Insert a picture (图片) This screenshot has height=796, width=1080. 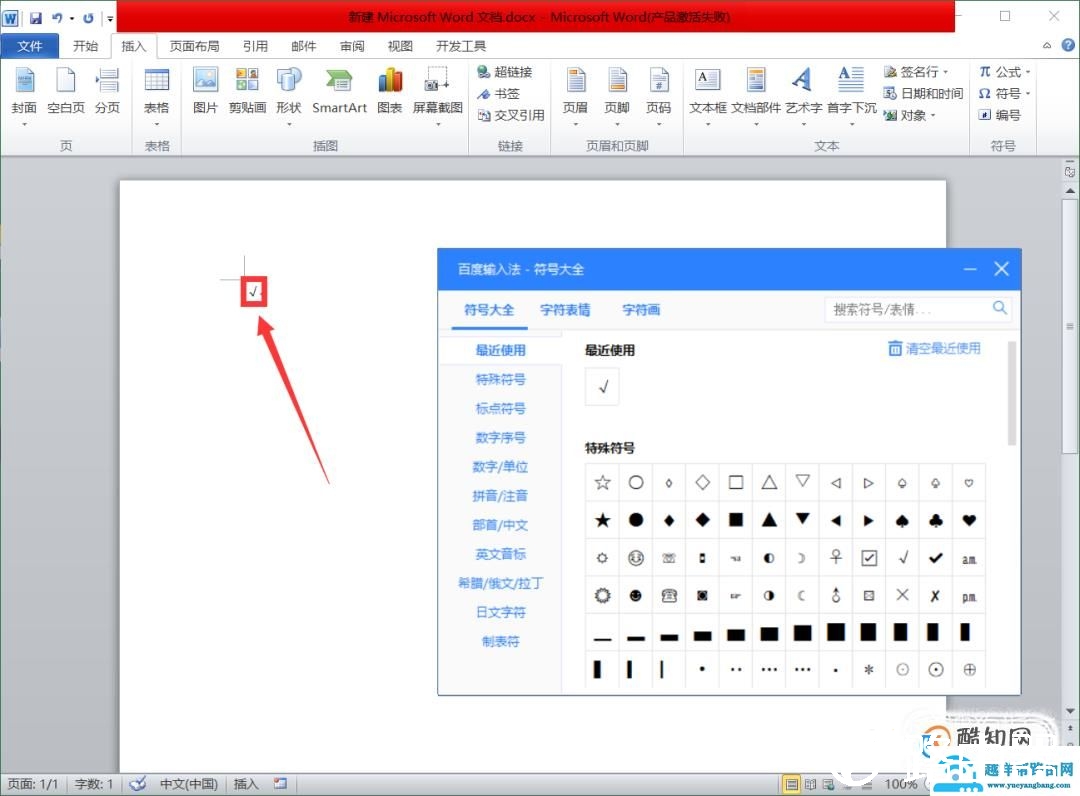pos(205,91)
